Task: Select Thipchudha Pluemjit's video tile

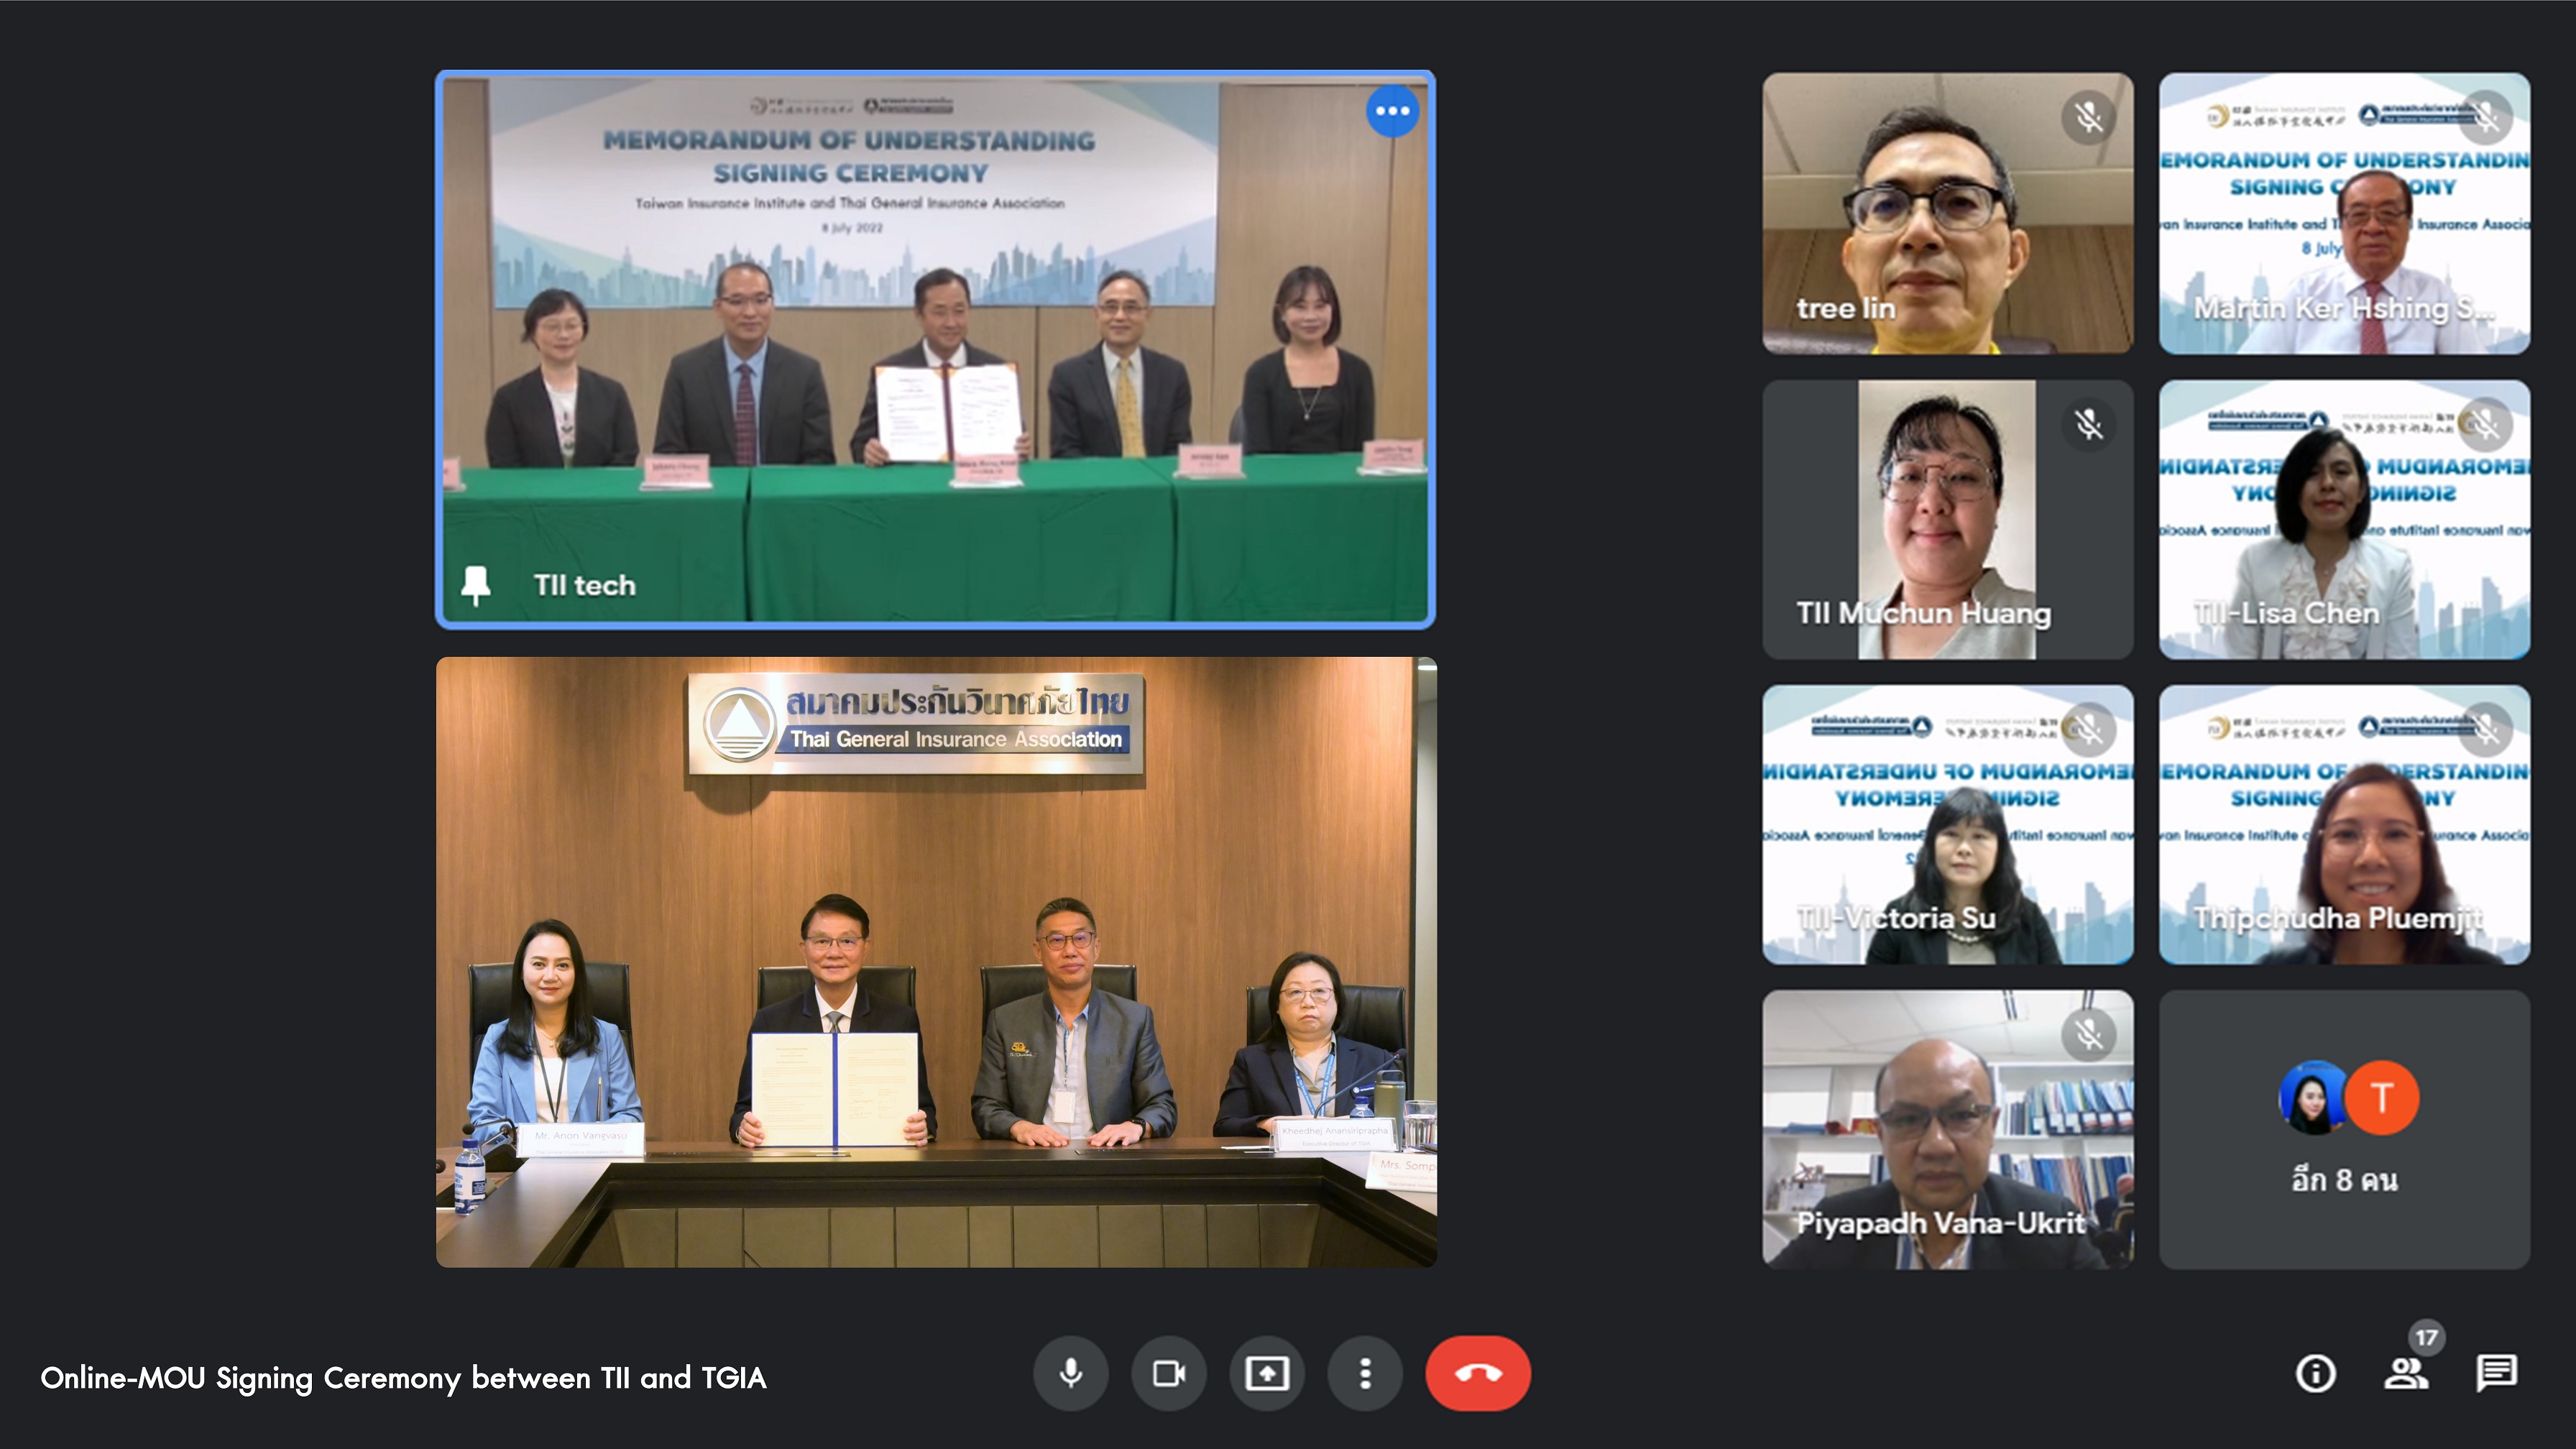Action: tap(2344, 824)
